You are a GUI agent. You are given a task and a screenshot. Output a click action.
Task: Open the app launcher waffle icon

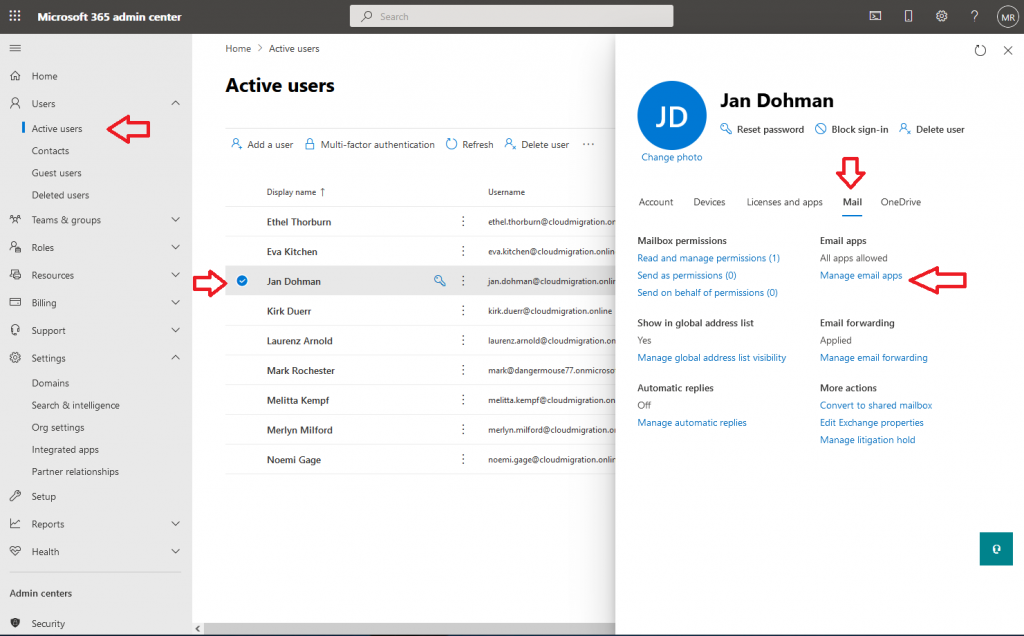pyautogui.click(x=15, y=16)
